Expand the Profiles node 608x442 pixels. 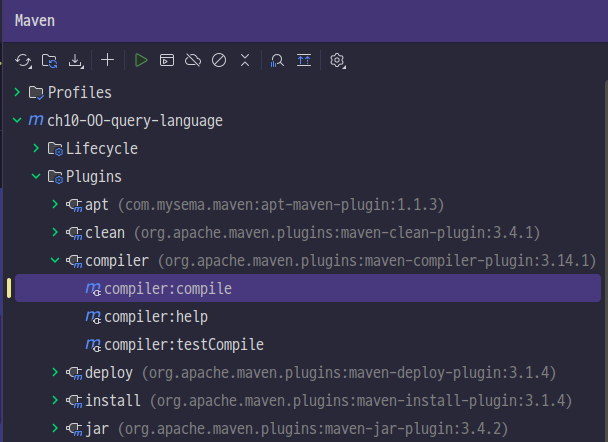pos(17,92)
